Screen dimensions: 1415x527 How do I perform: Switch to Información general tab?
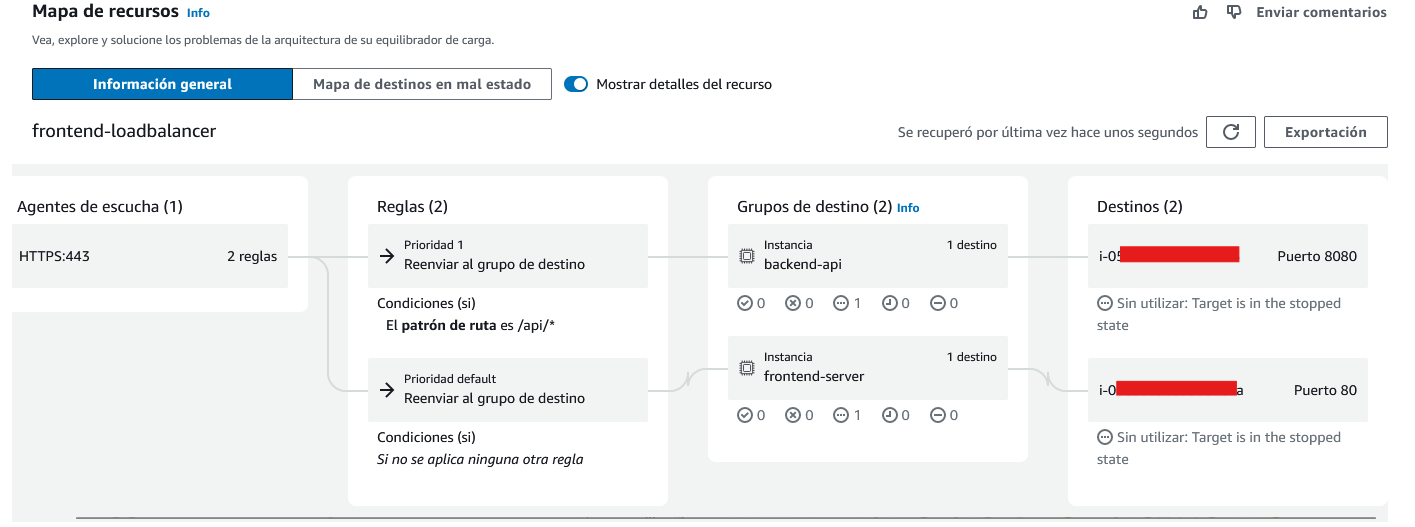coord(162,84)
